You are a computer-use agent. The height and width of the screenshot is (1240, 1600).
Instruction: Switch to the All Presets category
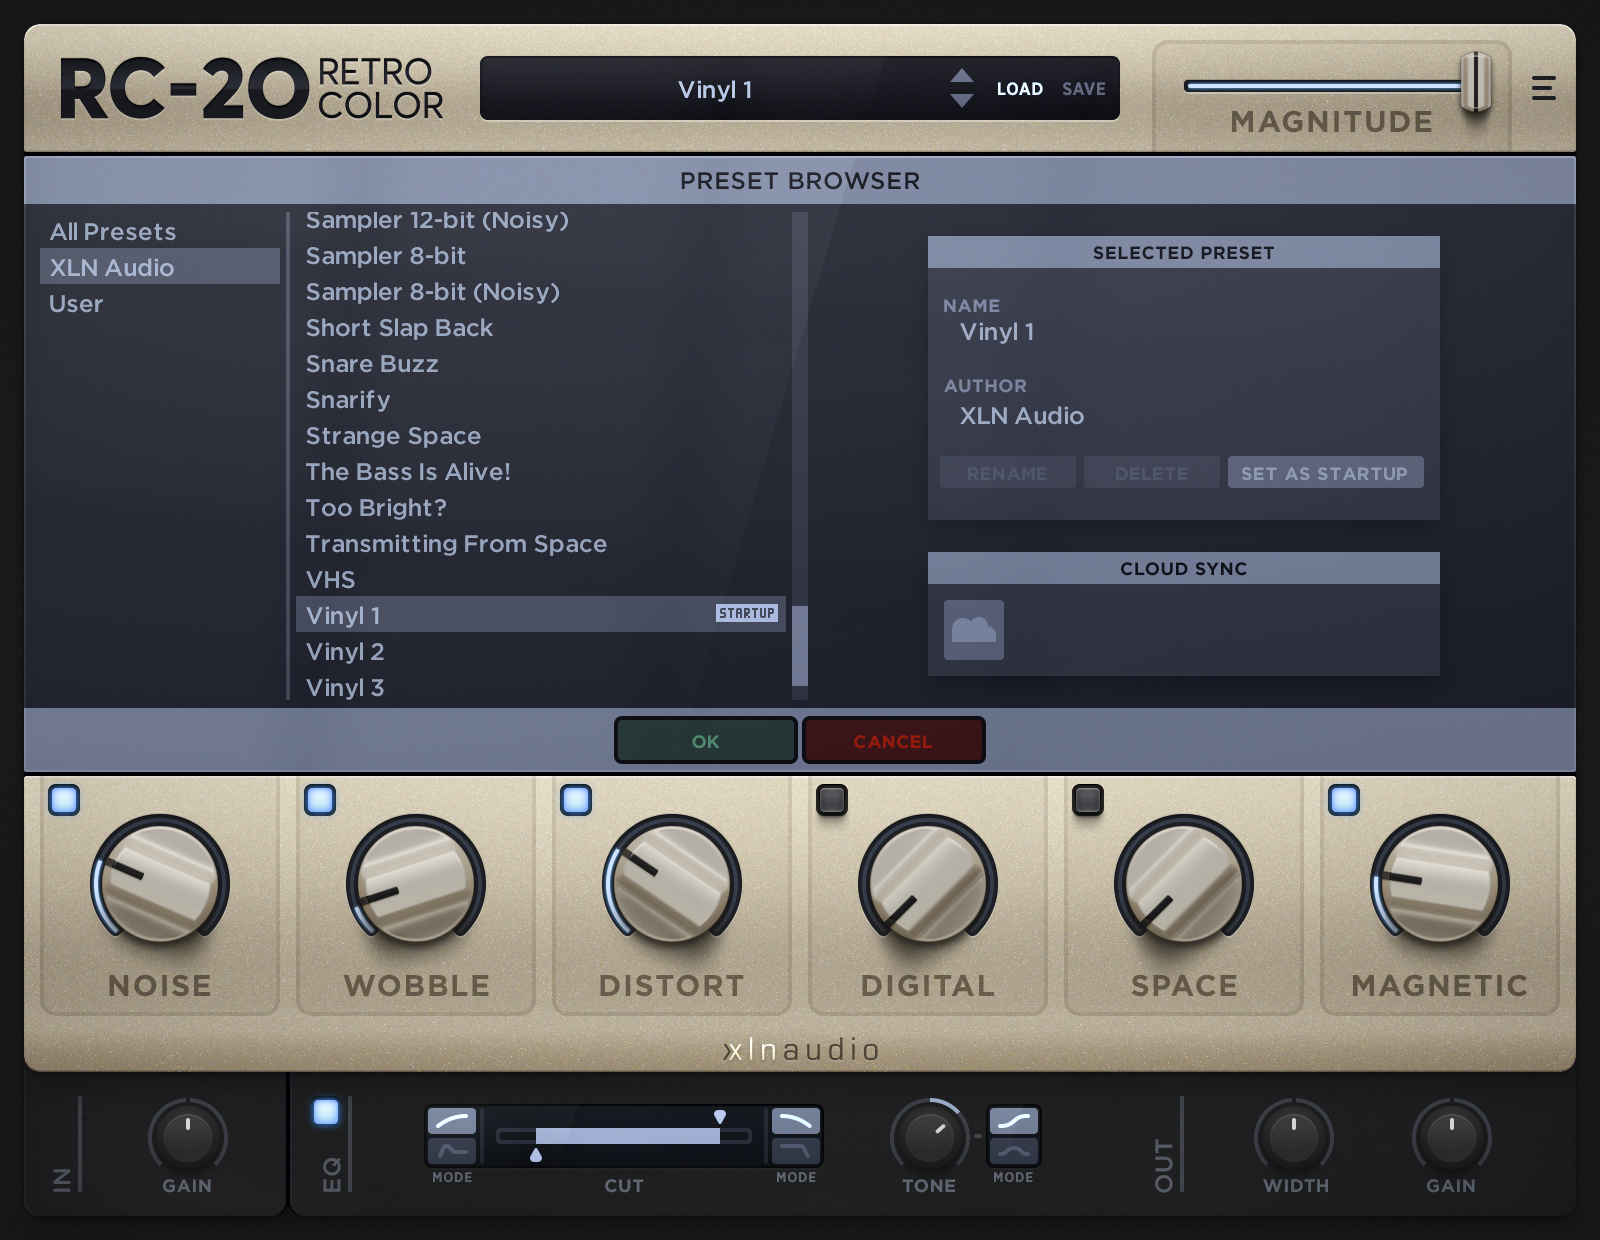tap(113, 232)
